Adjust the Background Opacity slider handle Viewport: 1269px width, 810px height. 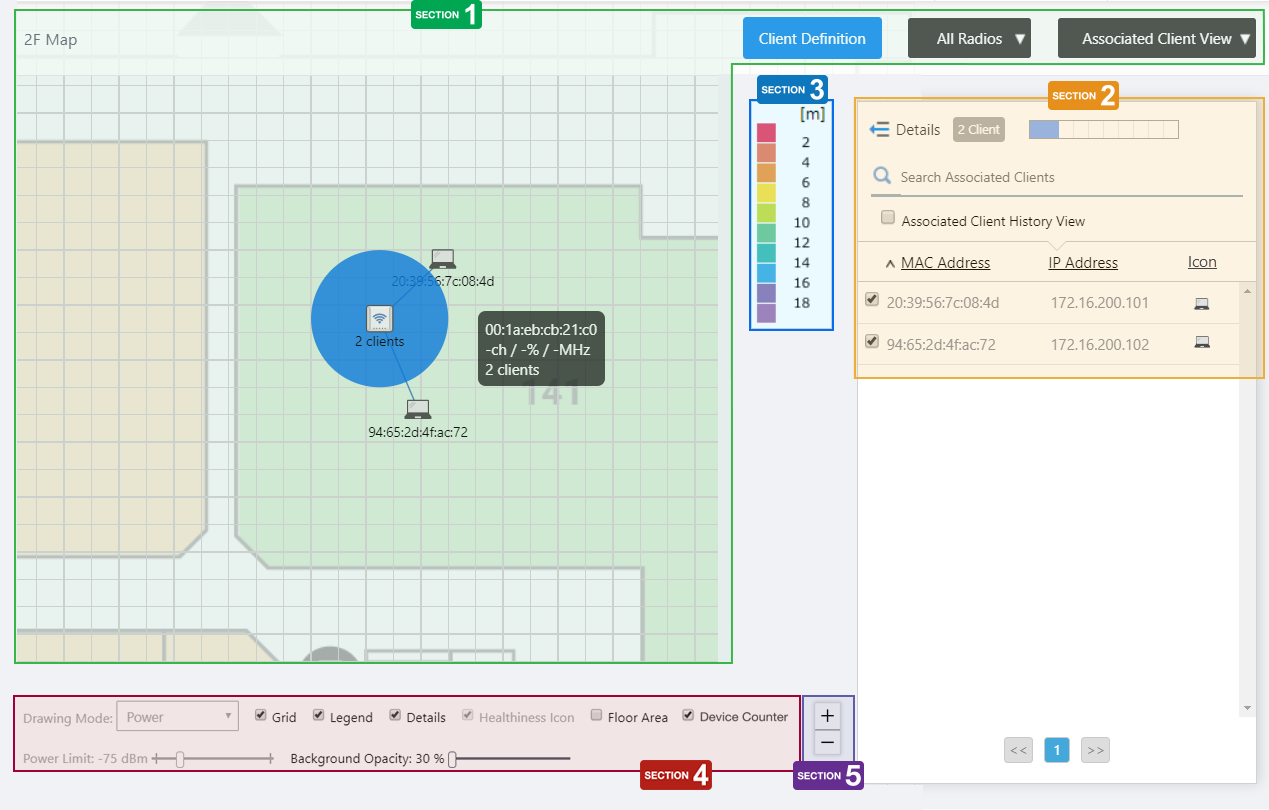(452, 760)
